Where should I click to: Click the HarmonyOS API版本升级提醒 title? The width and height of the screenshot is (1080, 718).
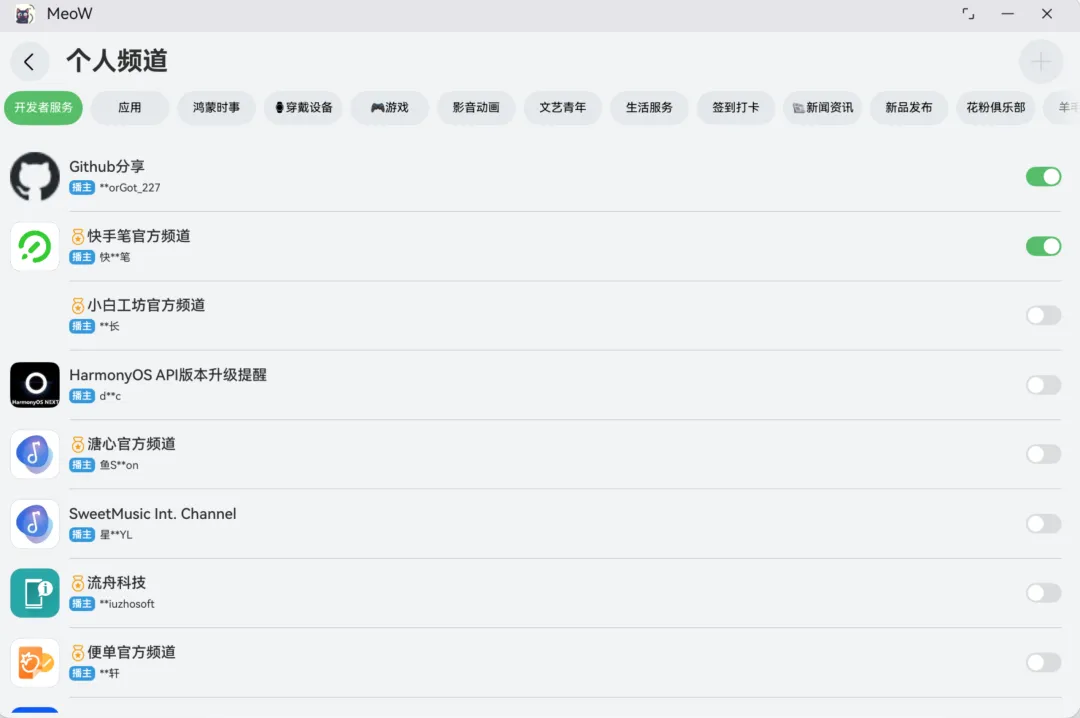(168, 375)
